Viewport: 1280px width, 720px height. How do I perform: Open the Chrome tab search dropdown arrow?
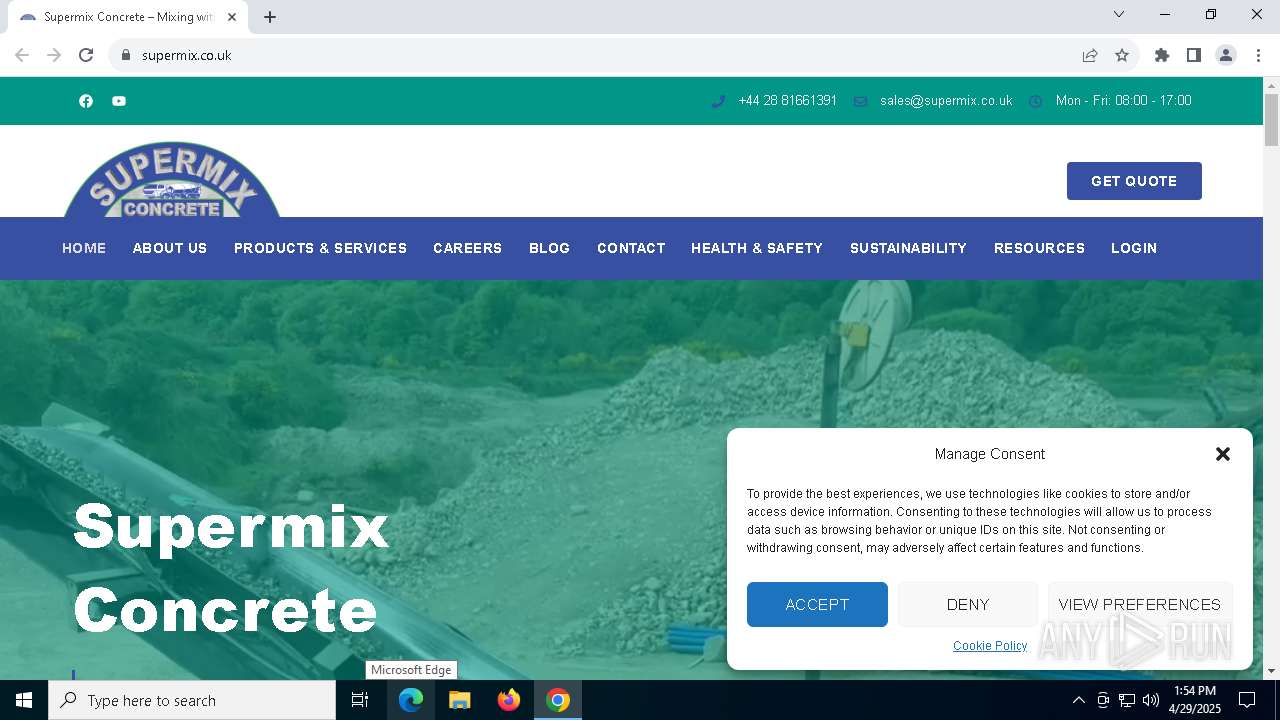point(1119,14)
